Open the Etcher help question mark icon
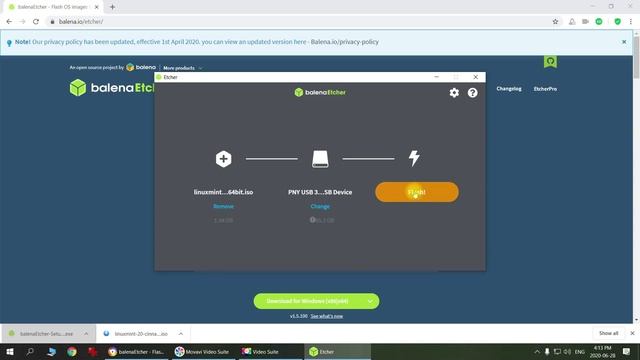This screenshot has width=640, height=360. tap(472, 93)
